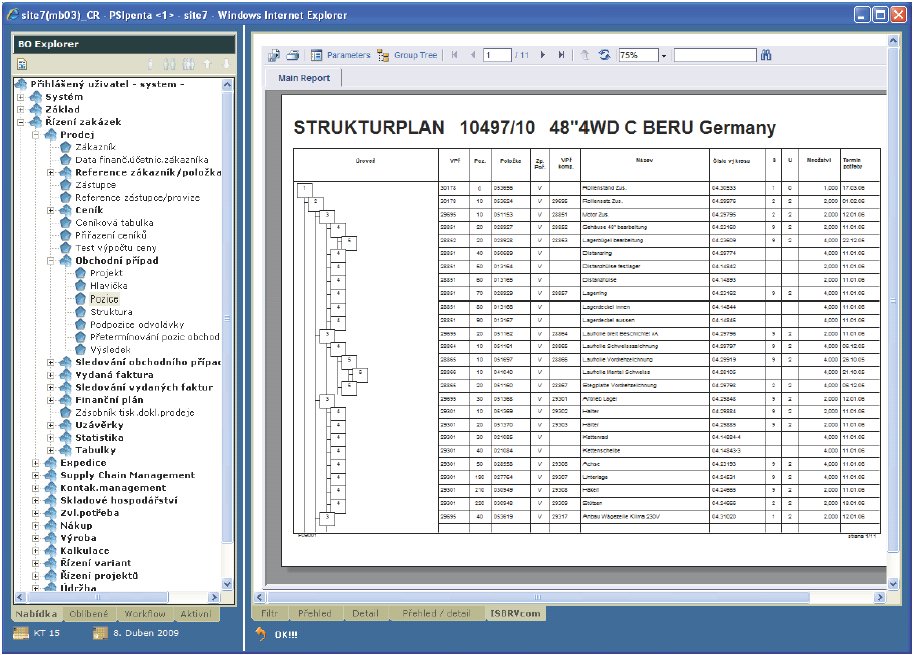Open Test výpočtu ceny item
This screenshot has width=913, height=655.
pyautogui.click(x=116, y=248)
